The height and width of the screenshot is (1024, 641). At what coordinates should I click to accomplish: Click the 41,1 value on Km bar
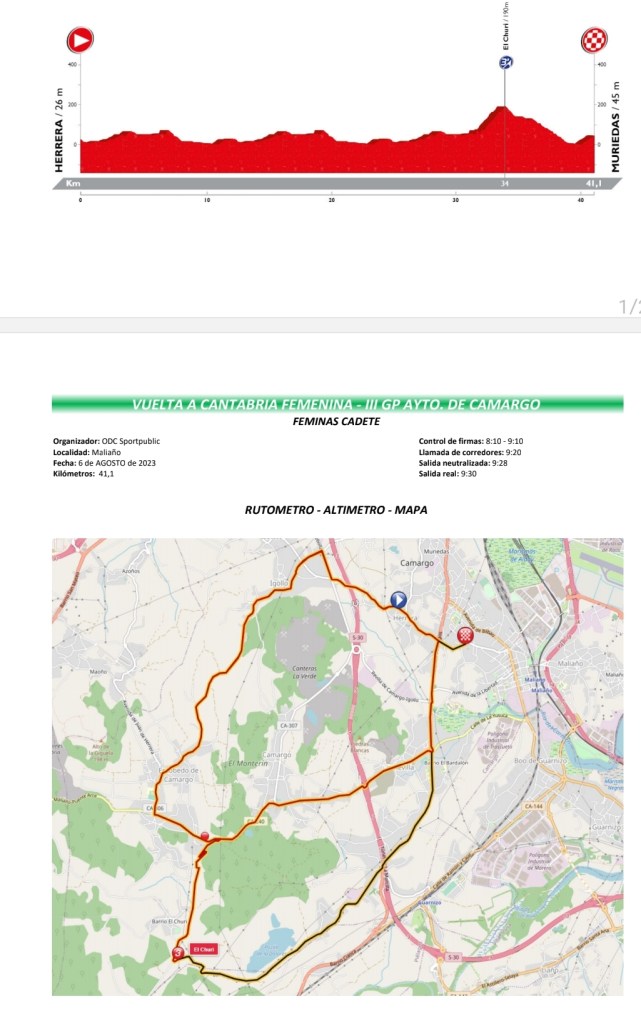592,184
